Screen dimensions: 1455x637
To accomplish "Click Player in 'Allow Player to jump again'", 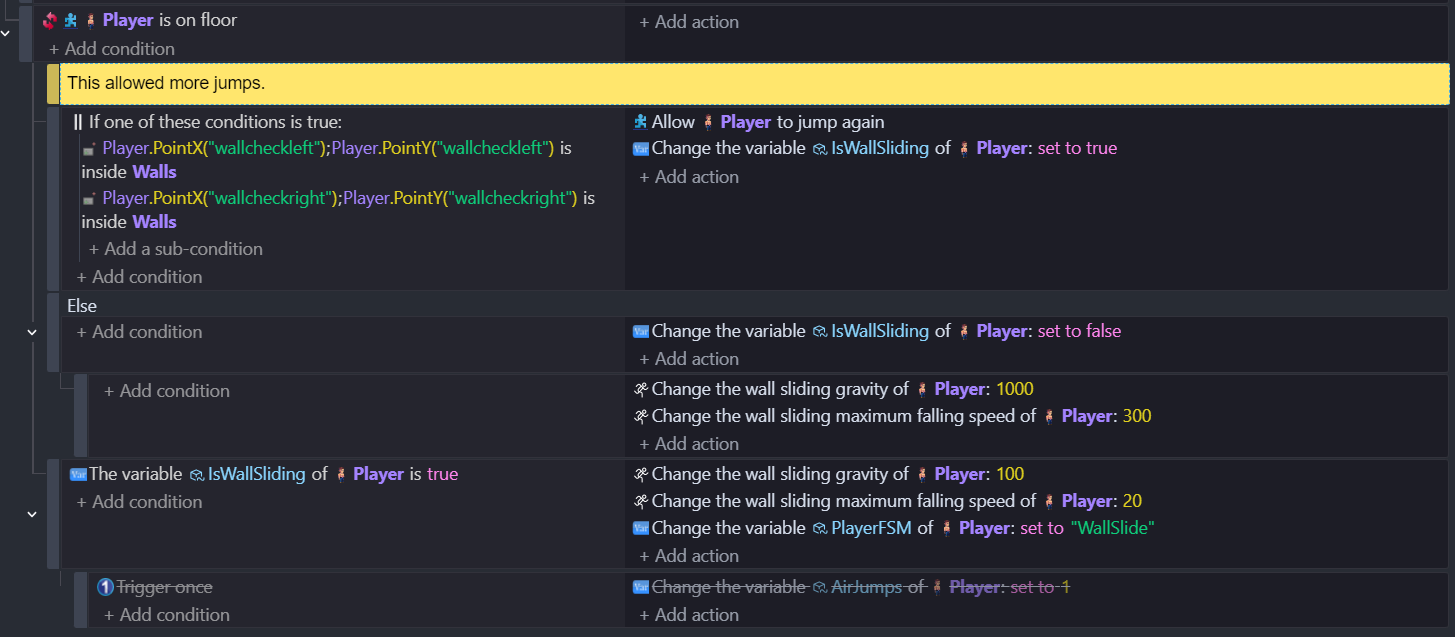I will [x=745, y=122].
